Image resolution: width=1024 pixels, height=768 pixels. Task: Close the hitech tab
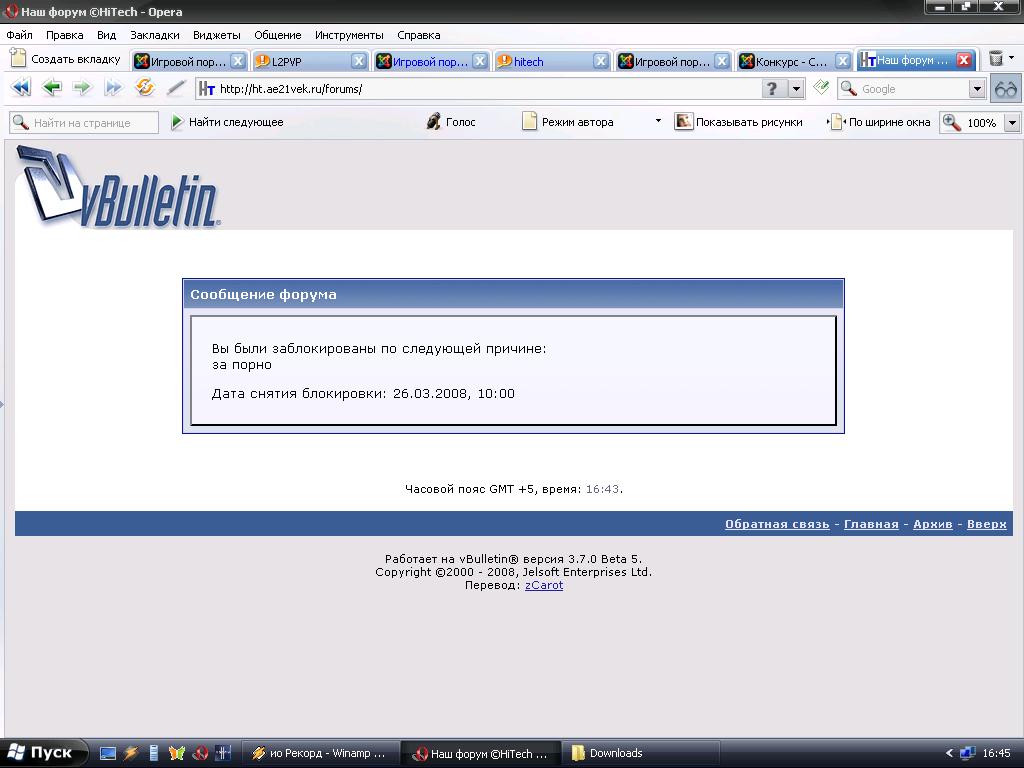pos(601,61)
